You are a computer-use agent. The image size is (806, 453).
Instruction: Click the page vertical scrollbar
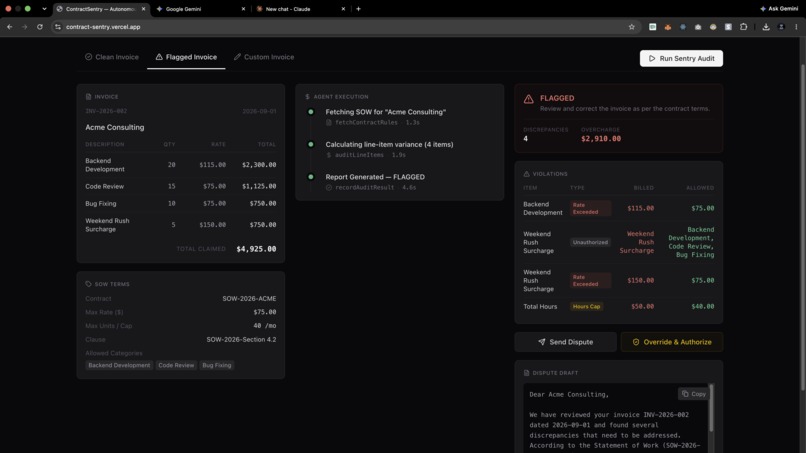coord(803,226)
